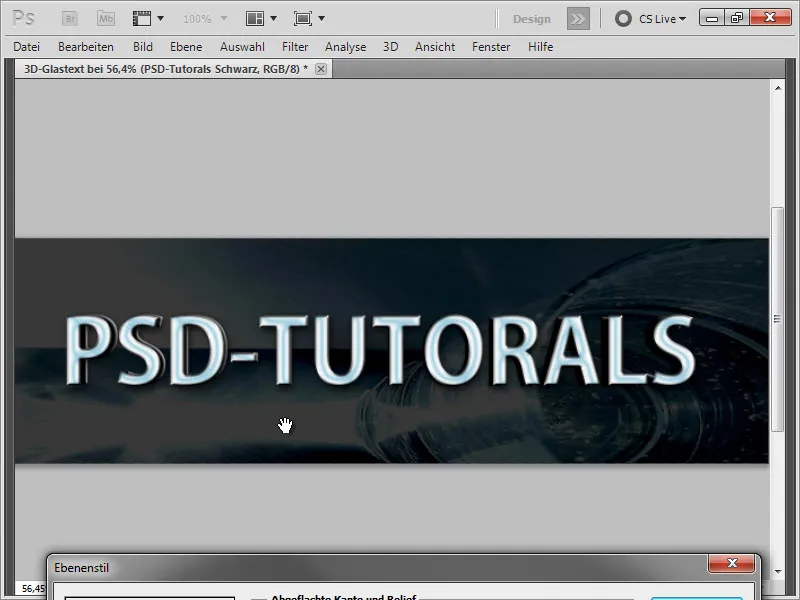Open the Bild menu

pyautogui.click(x=143, y=47)
